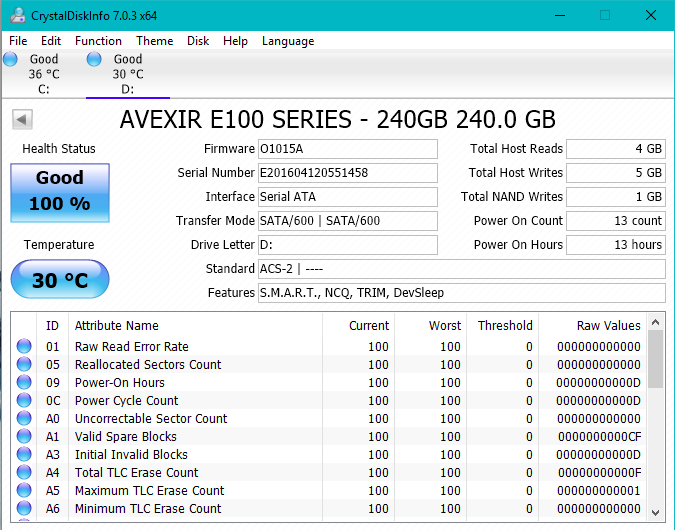The height and width of the screenshot is (530, 675).
Task: Click the Standard field ACS-2
Action: tap(462, 269)
